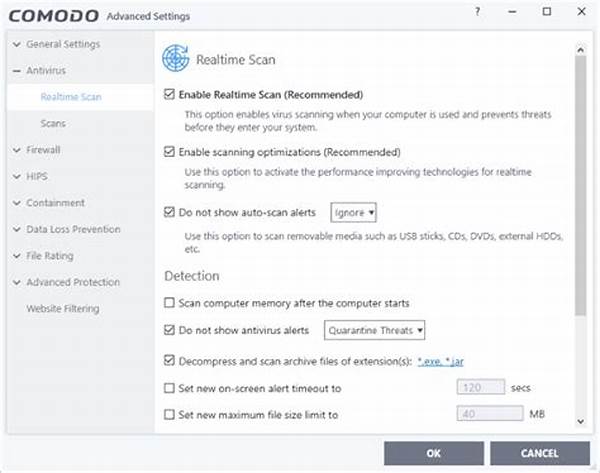Minimize the Advanced Settings window
Viewport: 600px width, 473px height.
click(x=512, y=12)
